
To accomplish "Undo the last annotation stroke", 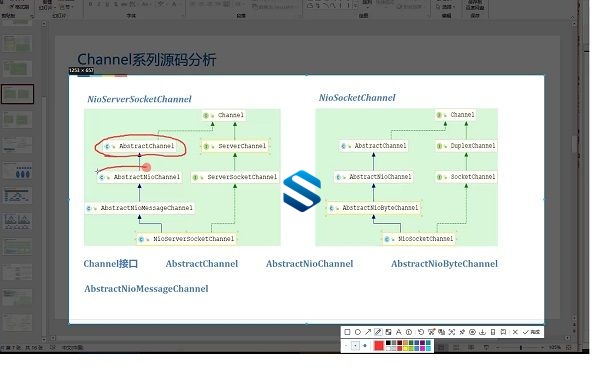I will (421, 332).
